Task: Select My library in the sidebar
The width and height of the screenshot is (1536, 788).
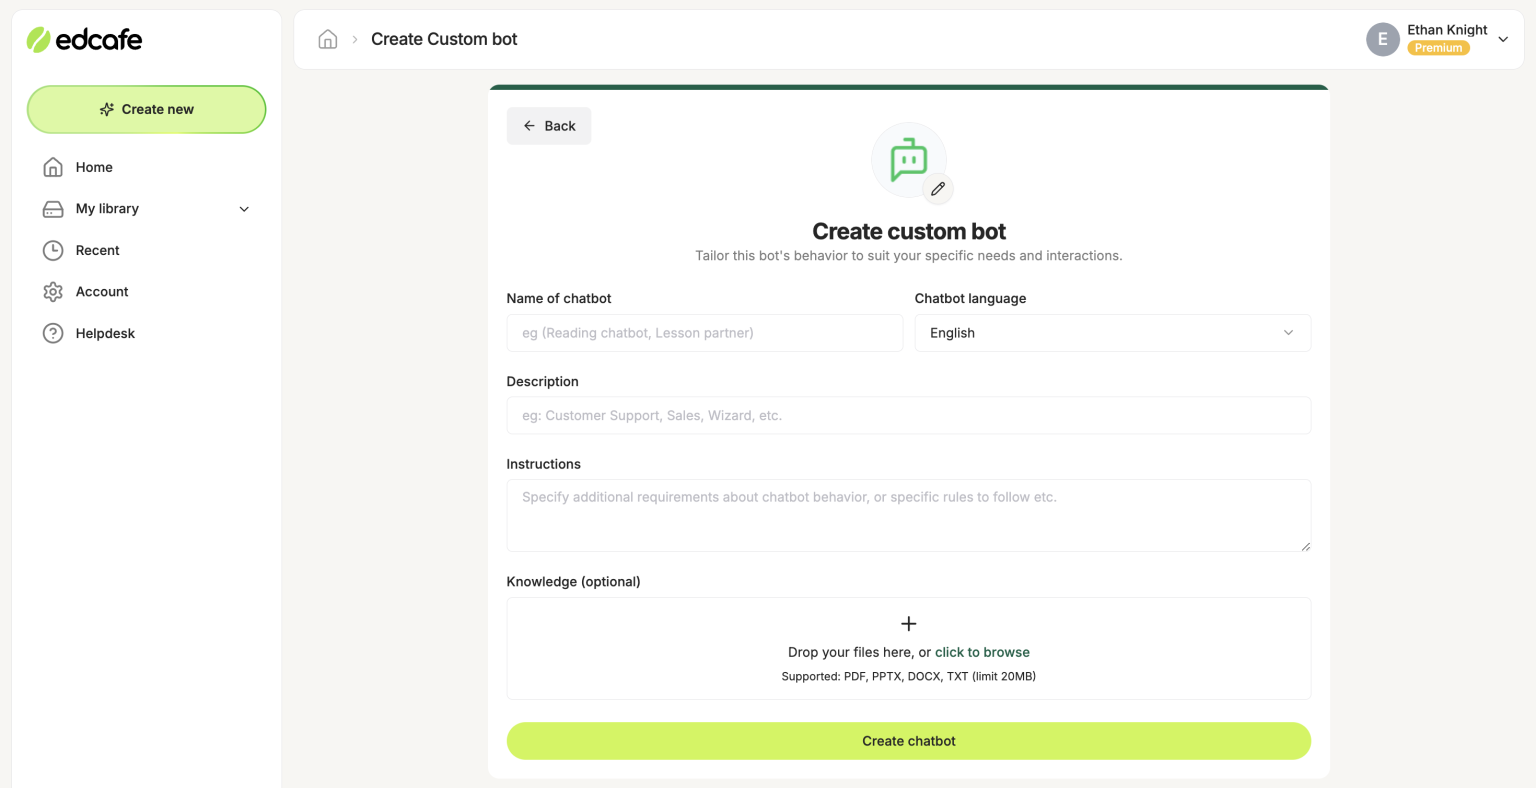Action: tap(106, 208)
